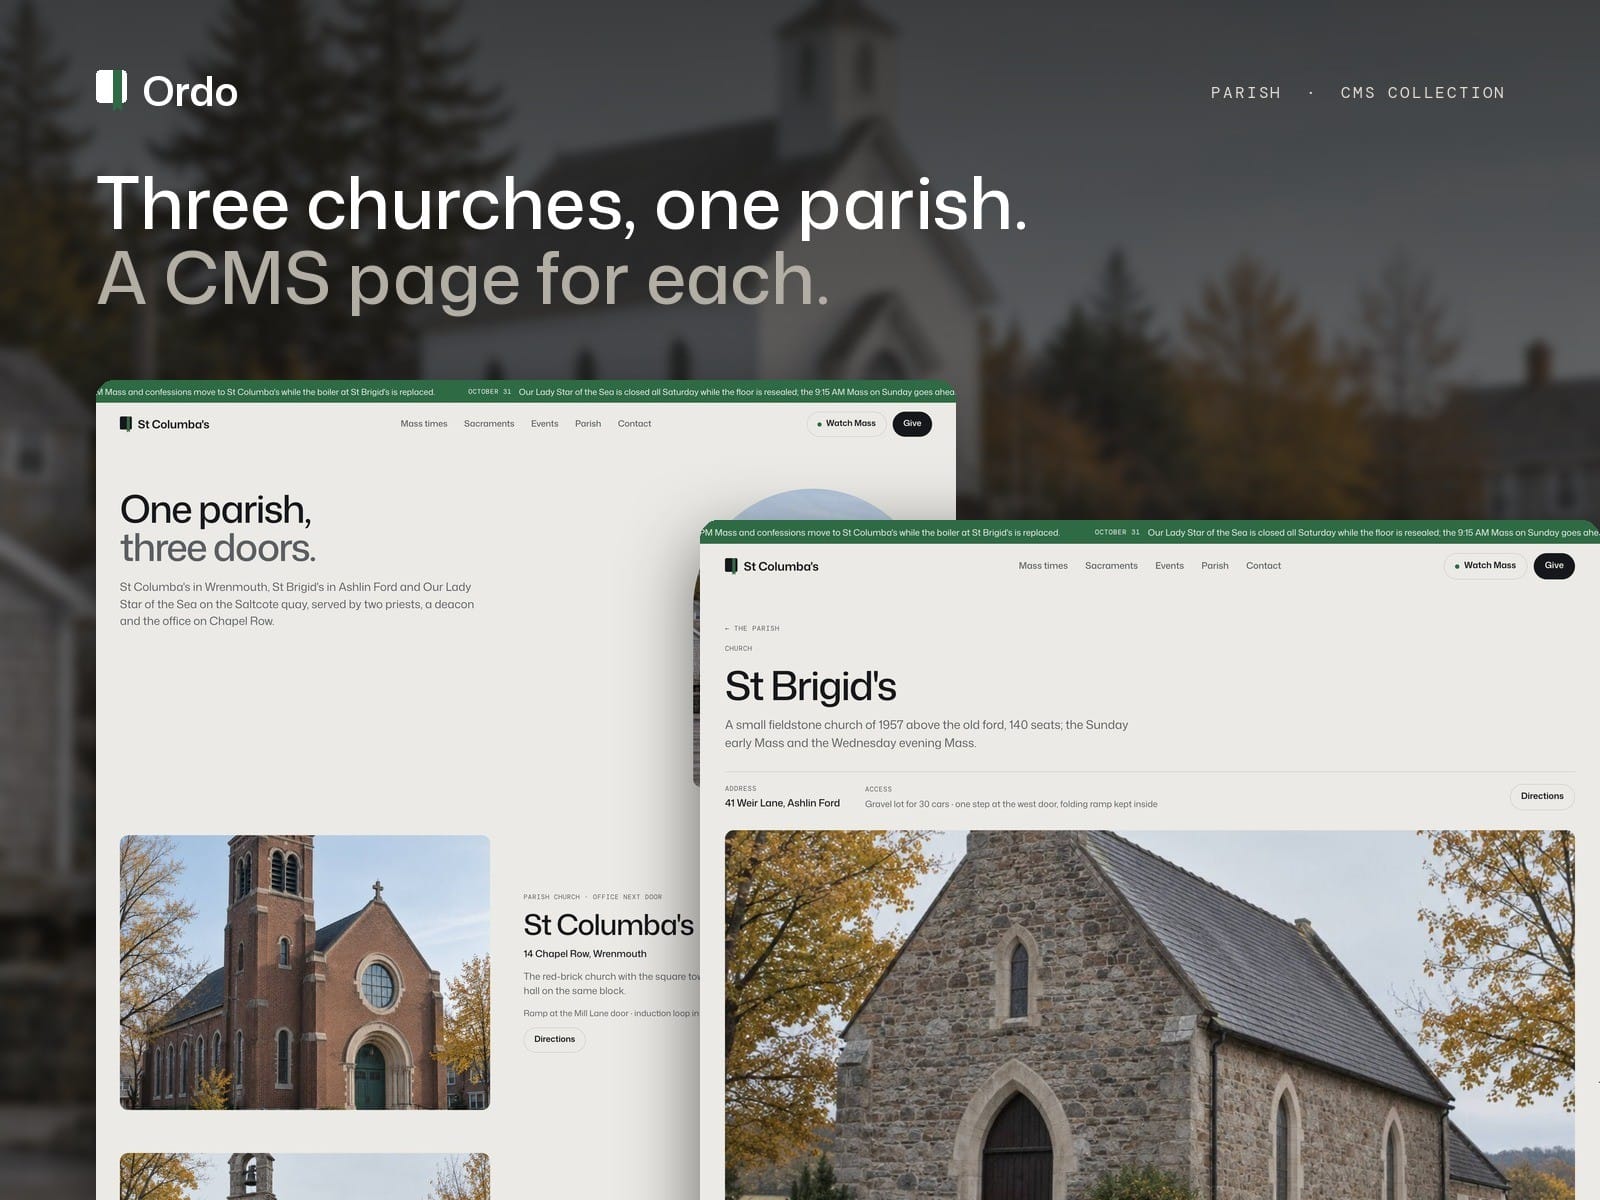Viewport: 1600px width, 1200px height.
Task: Click Watch Mass on the St Brigid's page
Action: pyautogui.click(x=1485, y=566)
